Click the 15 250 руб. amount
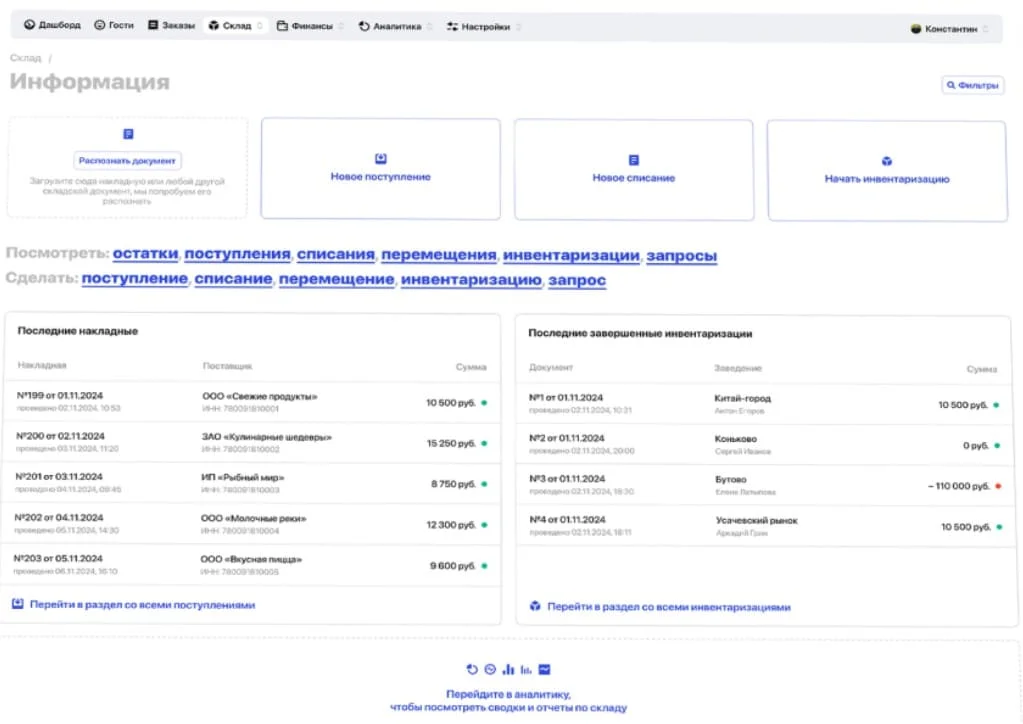The image size is (1023, 724). point(451,444)
